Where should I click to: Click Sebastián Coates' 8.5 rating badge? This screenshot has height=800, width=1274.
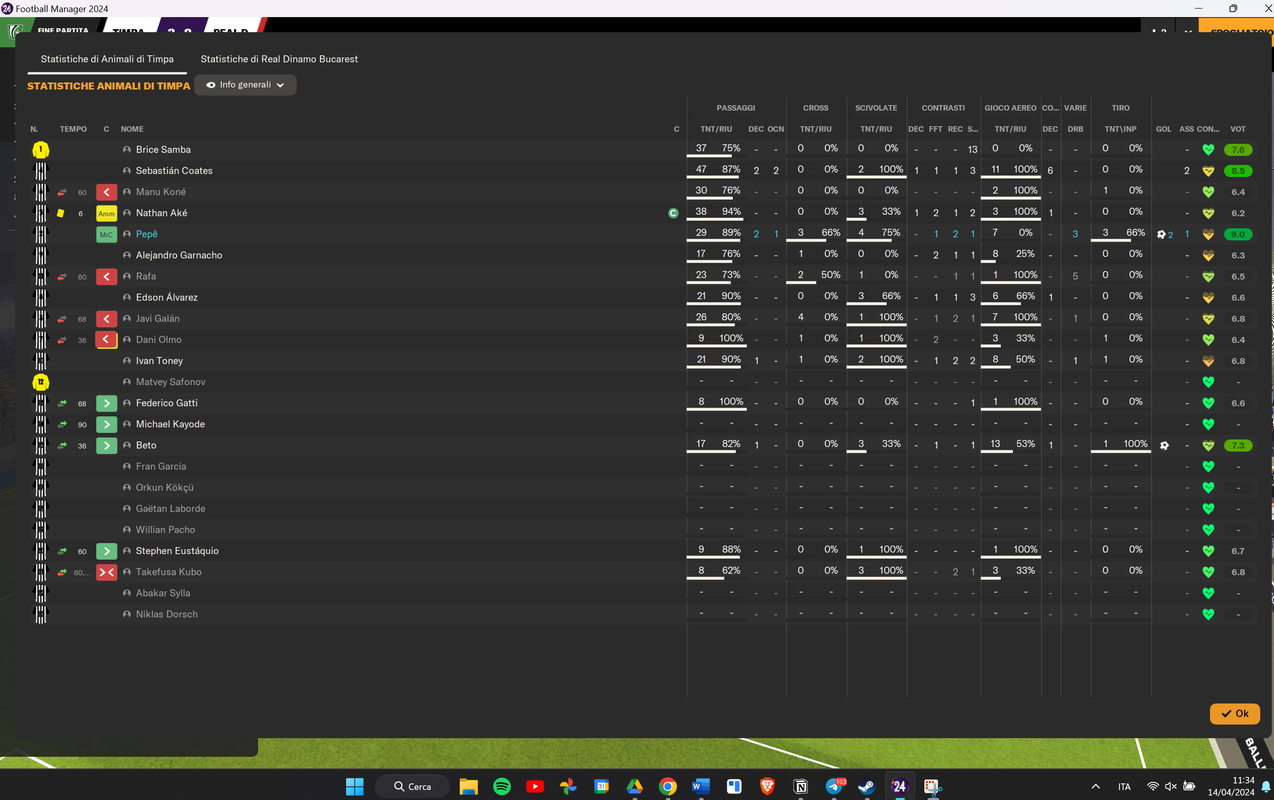[1238, 171]
